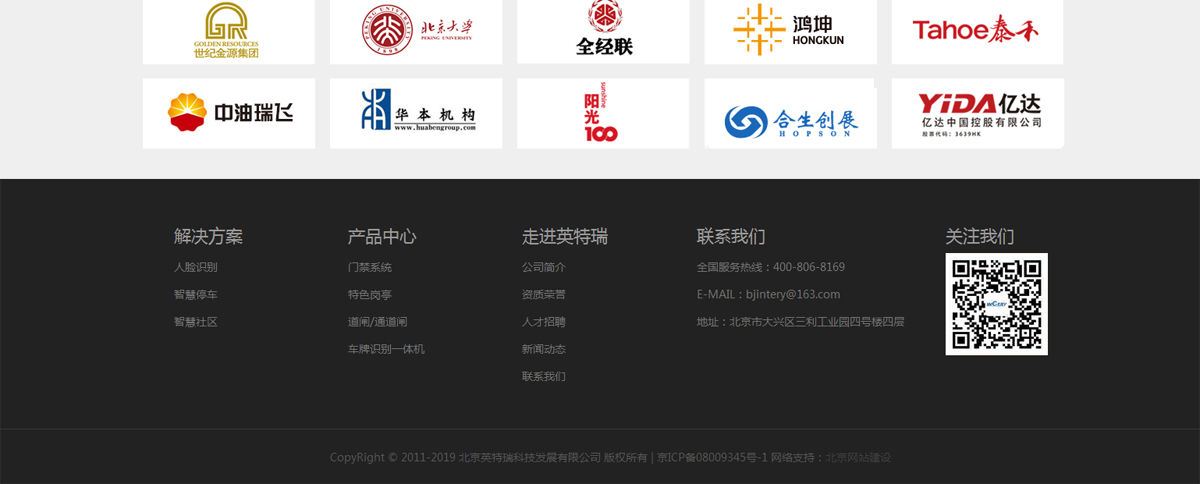Click the 阳光100 partner logo

603,113
